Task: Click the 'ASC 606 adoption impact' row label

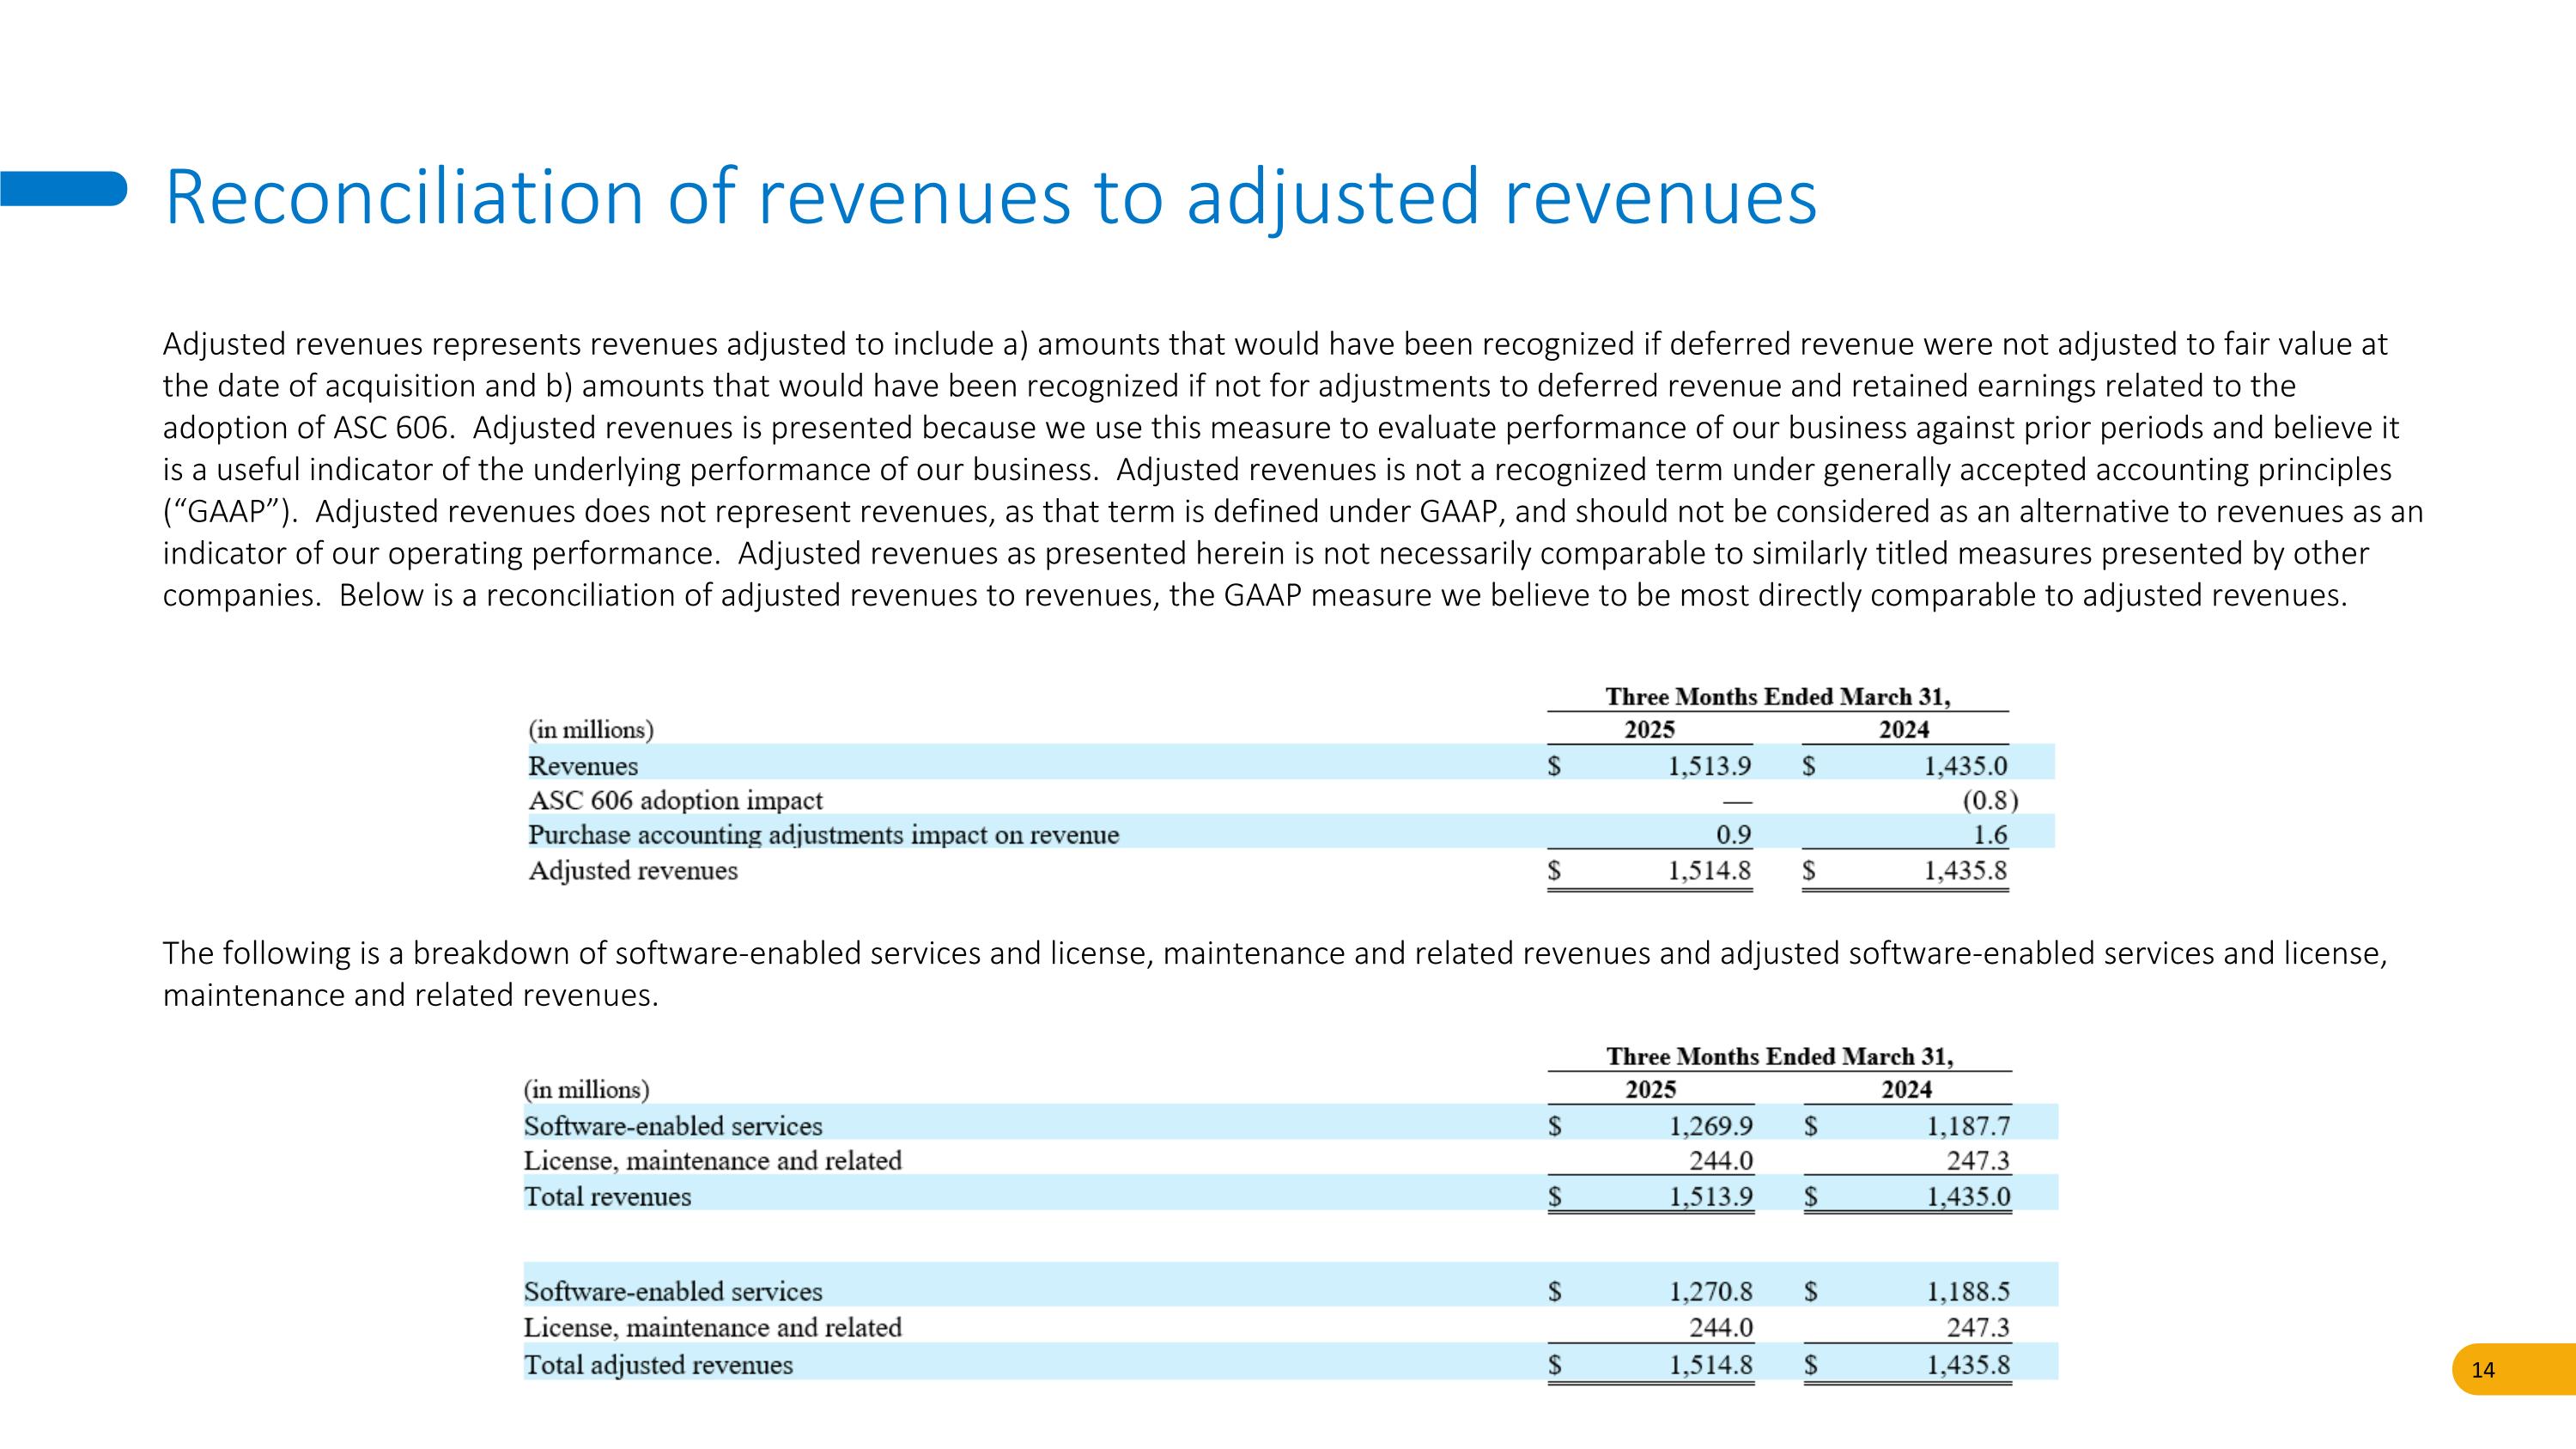Action: coord(675,800)
